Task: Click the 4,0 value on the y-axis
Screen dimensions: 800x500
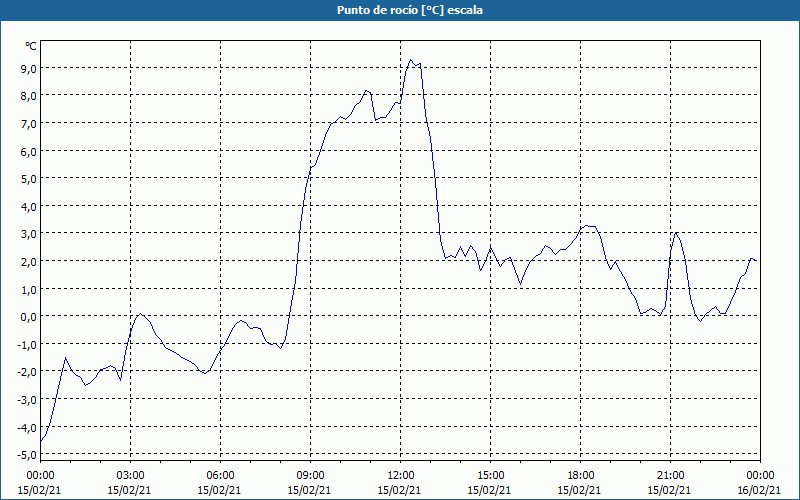Action: [x=28, y=206]
